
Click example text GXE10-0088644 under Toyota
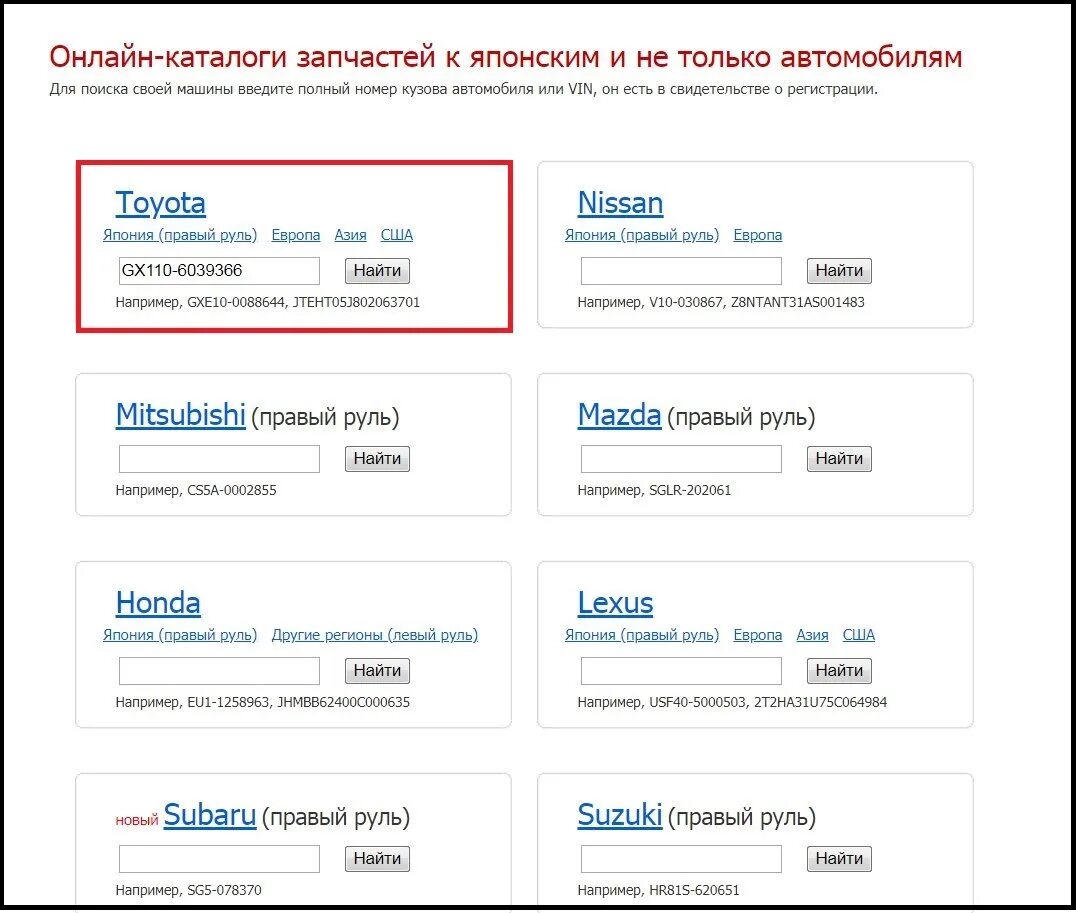pyautogui.click(x=235, y=302)
